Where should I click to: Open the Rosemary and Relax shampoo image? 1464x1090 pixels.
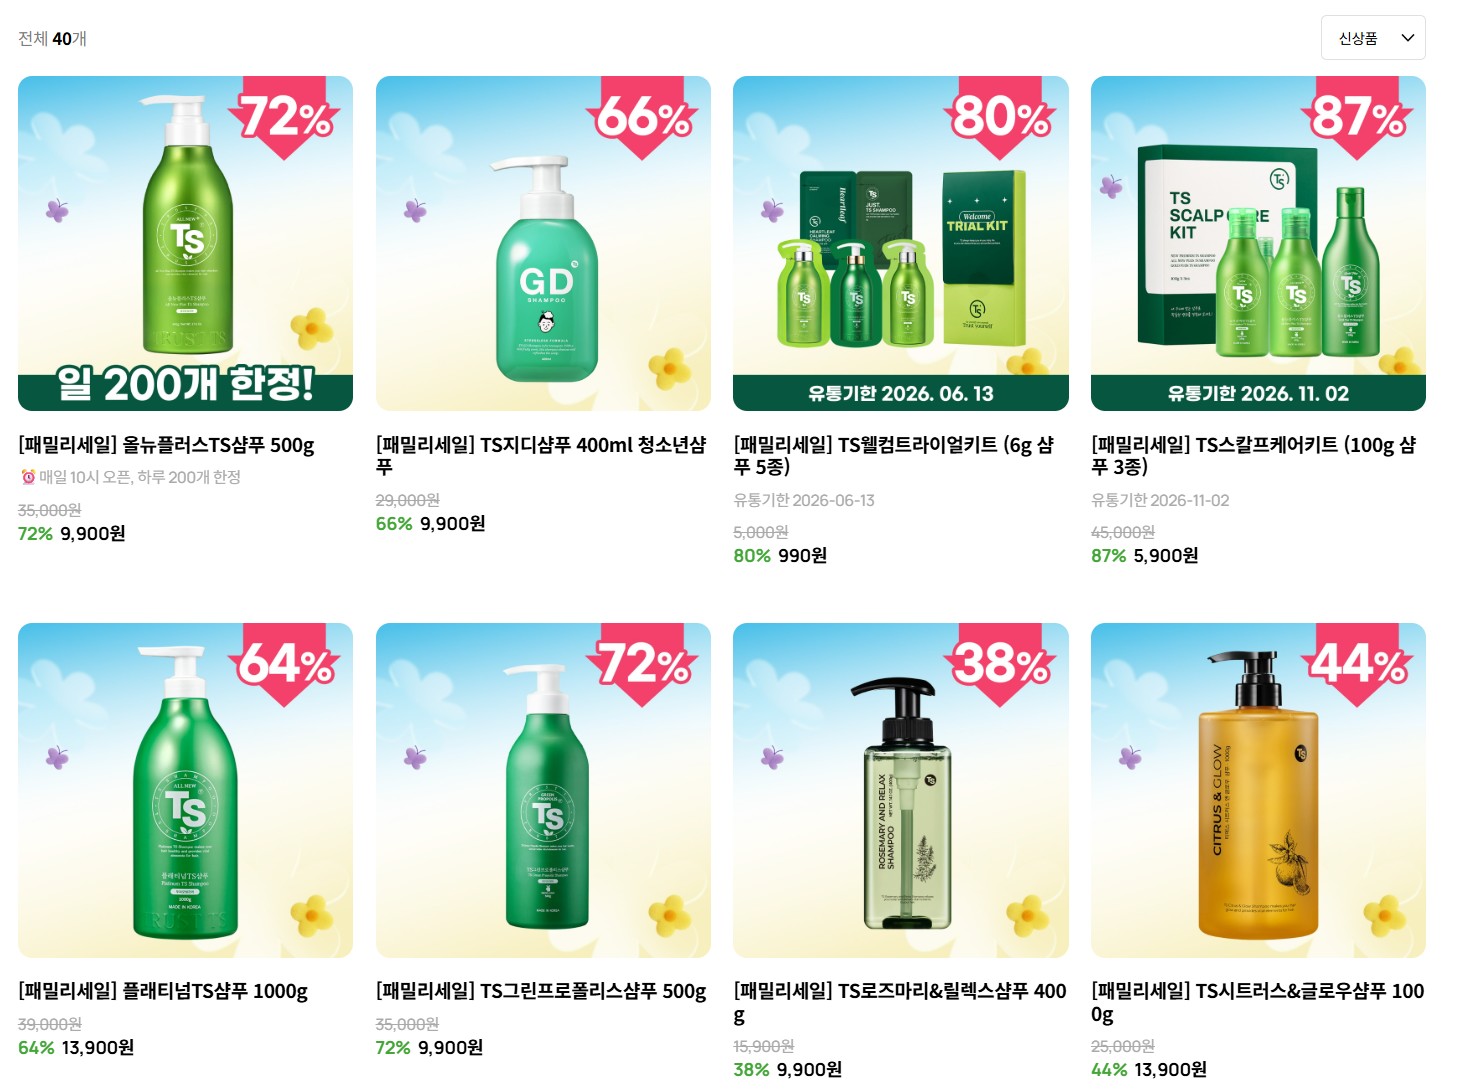tap(900, 790)
